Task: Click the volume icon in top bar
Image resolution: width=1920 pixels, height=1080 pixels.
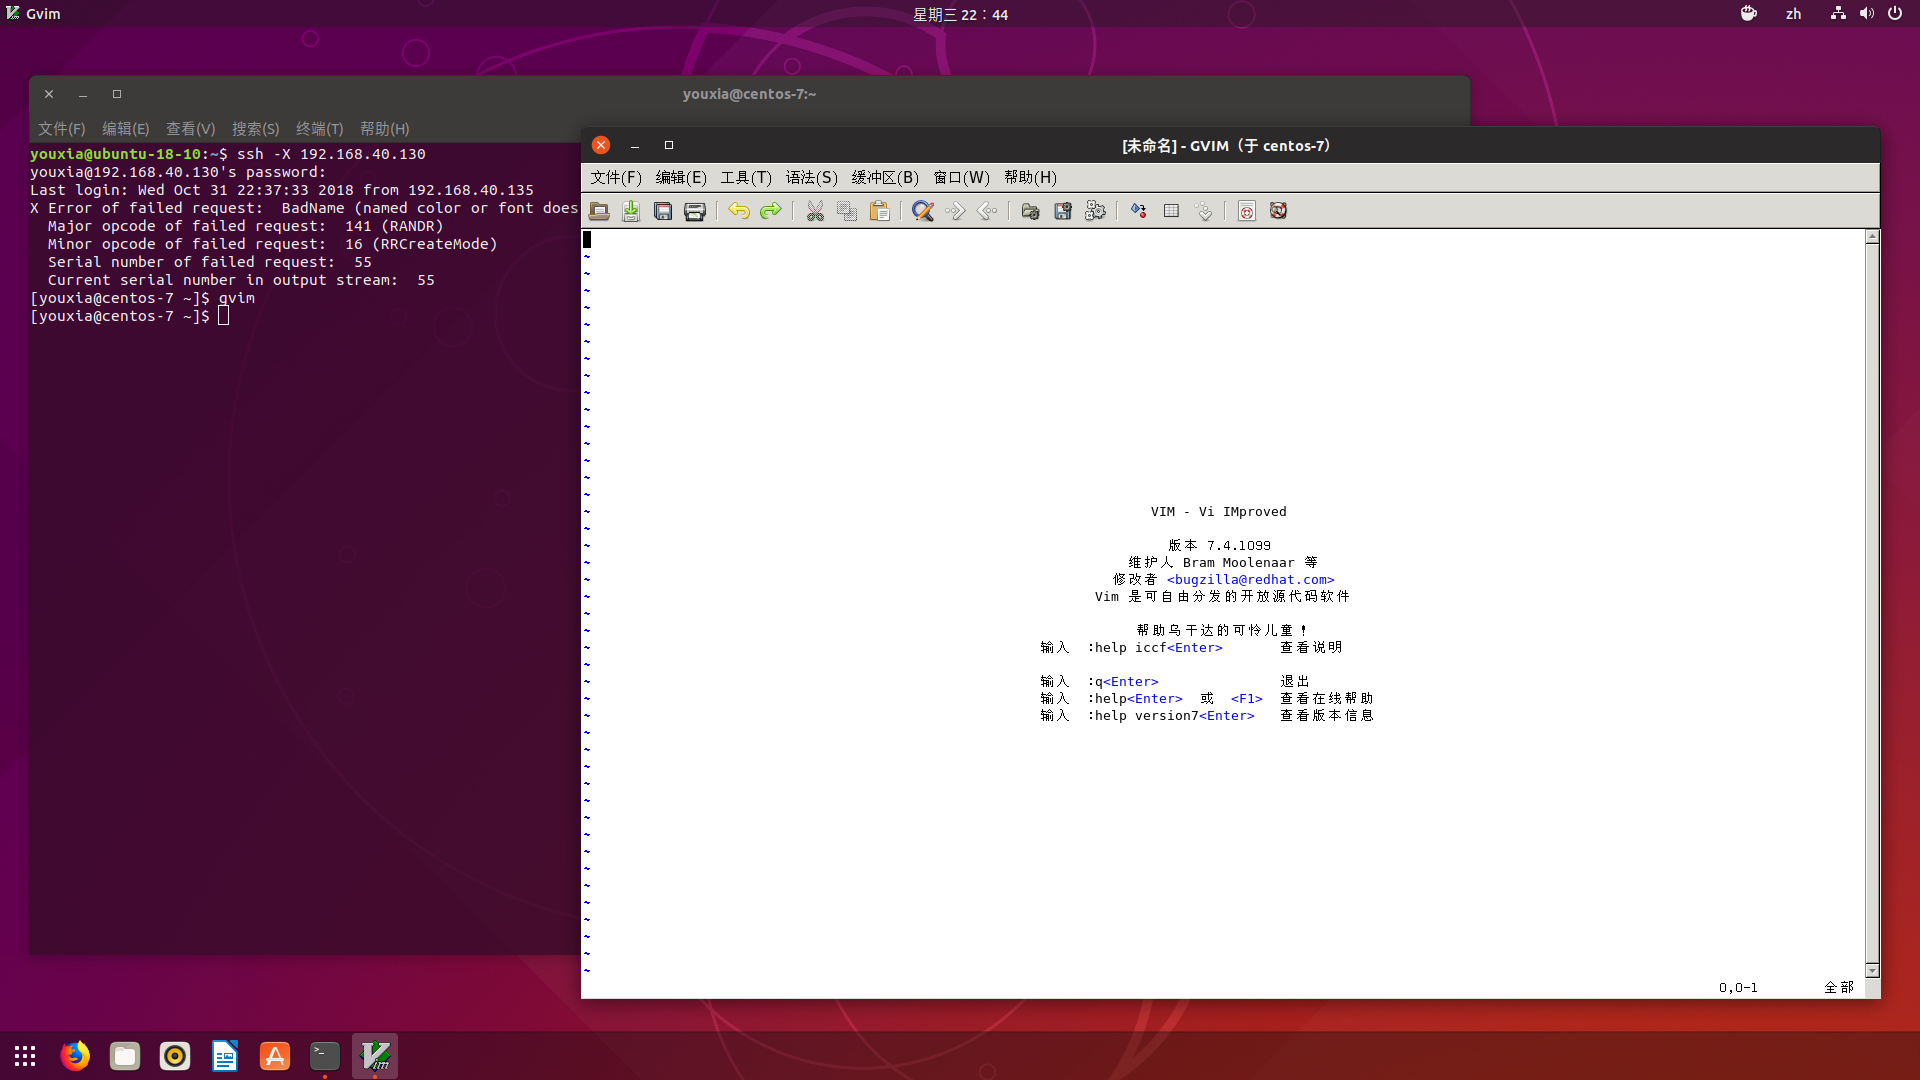Action: coord(1867,14)
